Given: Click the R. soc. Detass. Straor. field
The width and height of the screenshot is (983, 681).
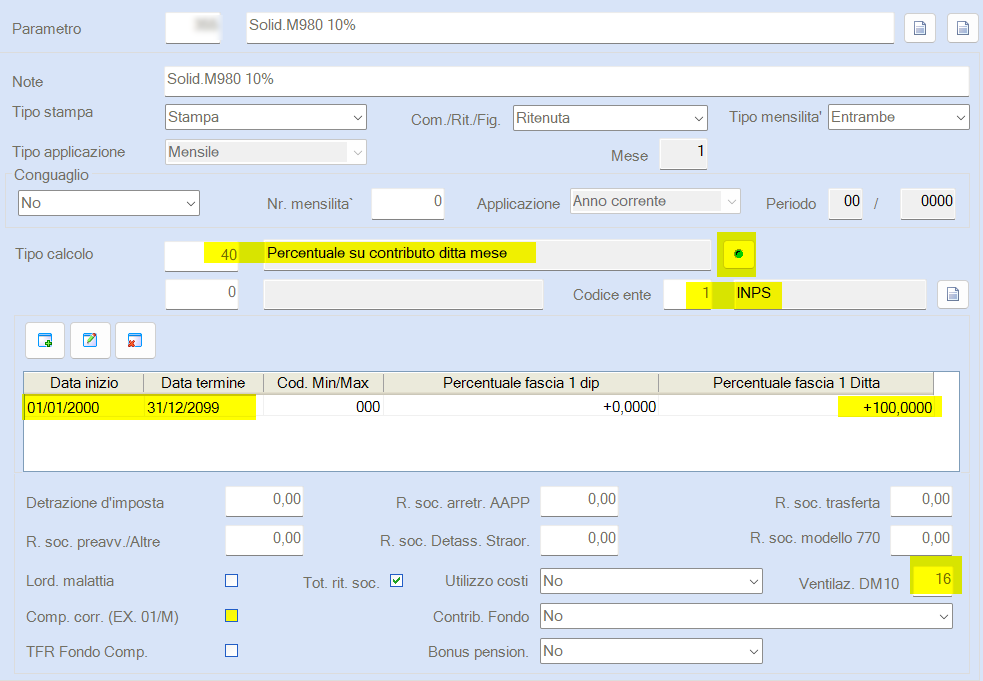Looking at the screenshot, I should coord(579,541).
